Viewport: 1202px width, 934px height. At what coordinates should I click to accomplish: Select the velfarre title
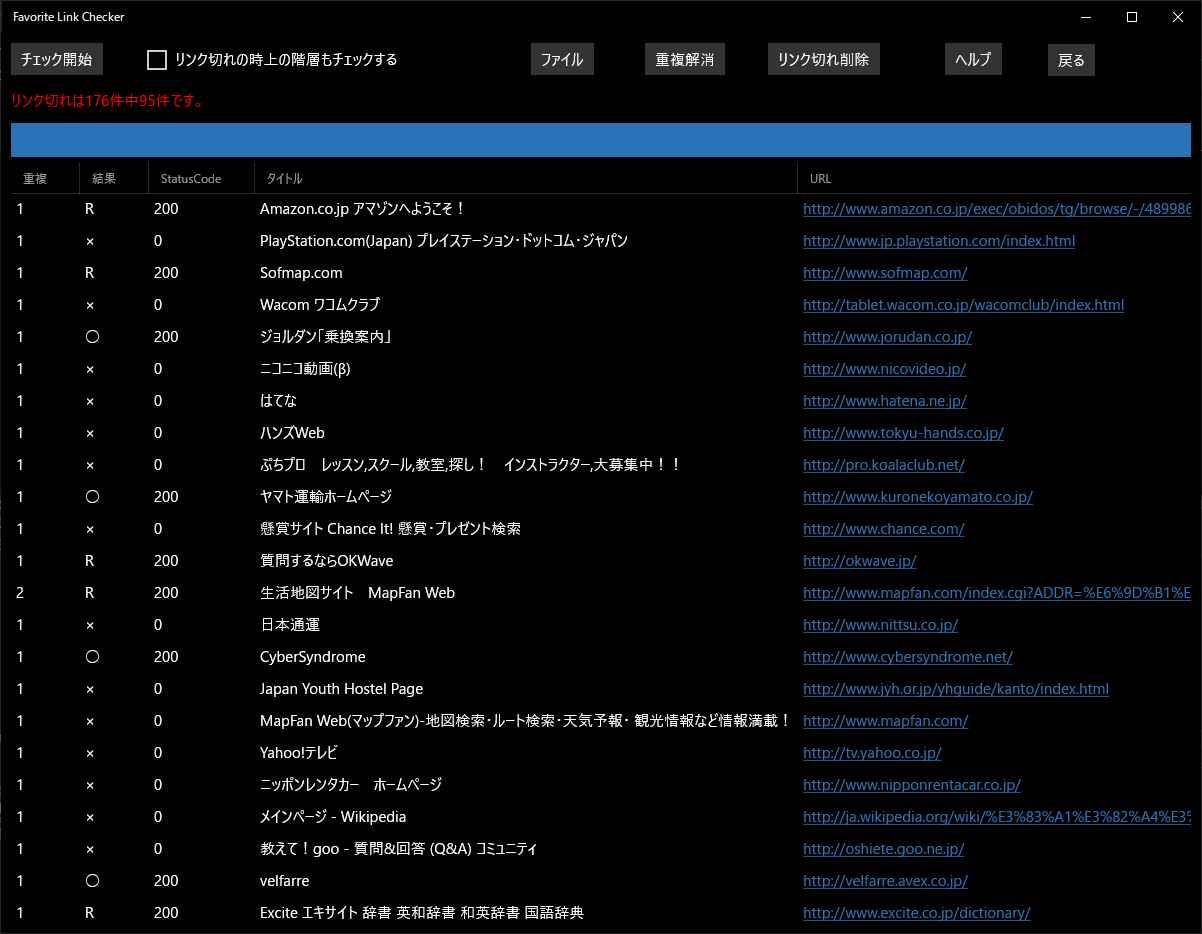pos(285,881)
